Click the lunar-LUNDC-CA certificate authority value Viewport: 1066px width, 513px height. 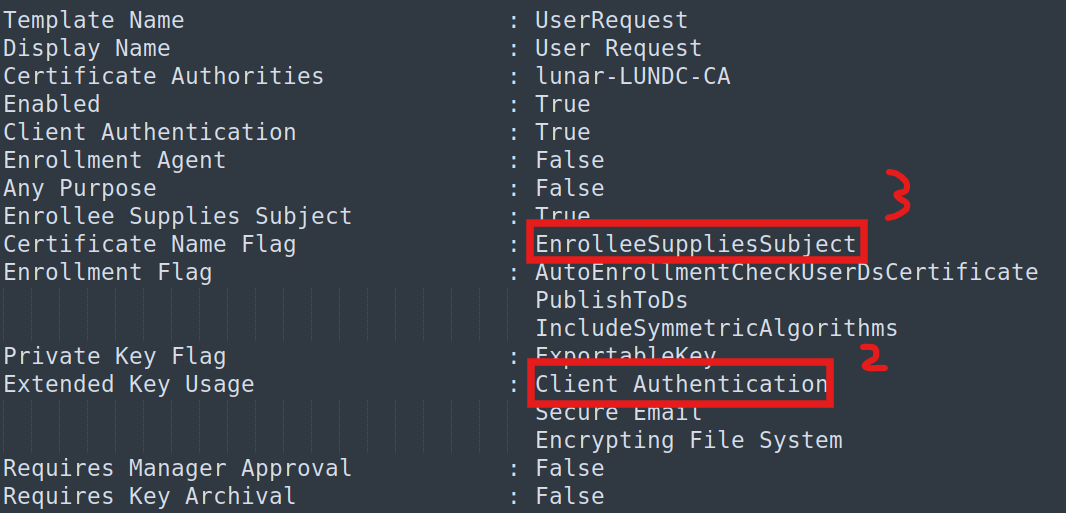[632, 76]
